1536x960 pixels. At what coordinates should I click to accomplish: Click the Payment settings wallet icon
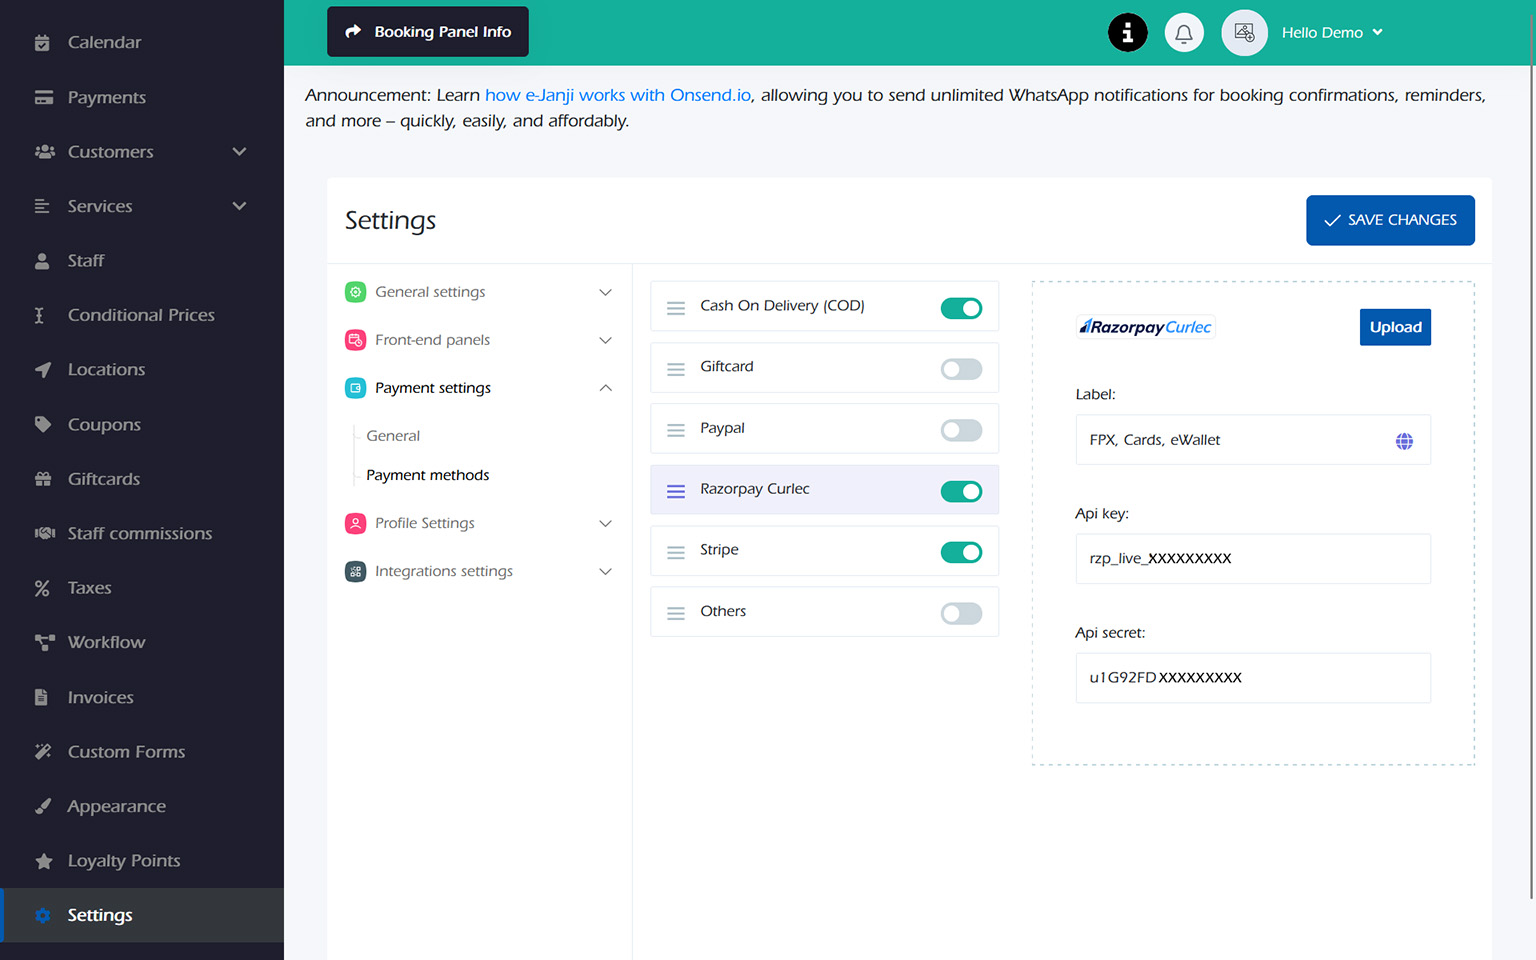355,388
